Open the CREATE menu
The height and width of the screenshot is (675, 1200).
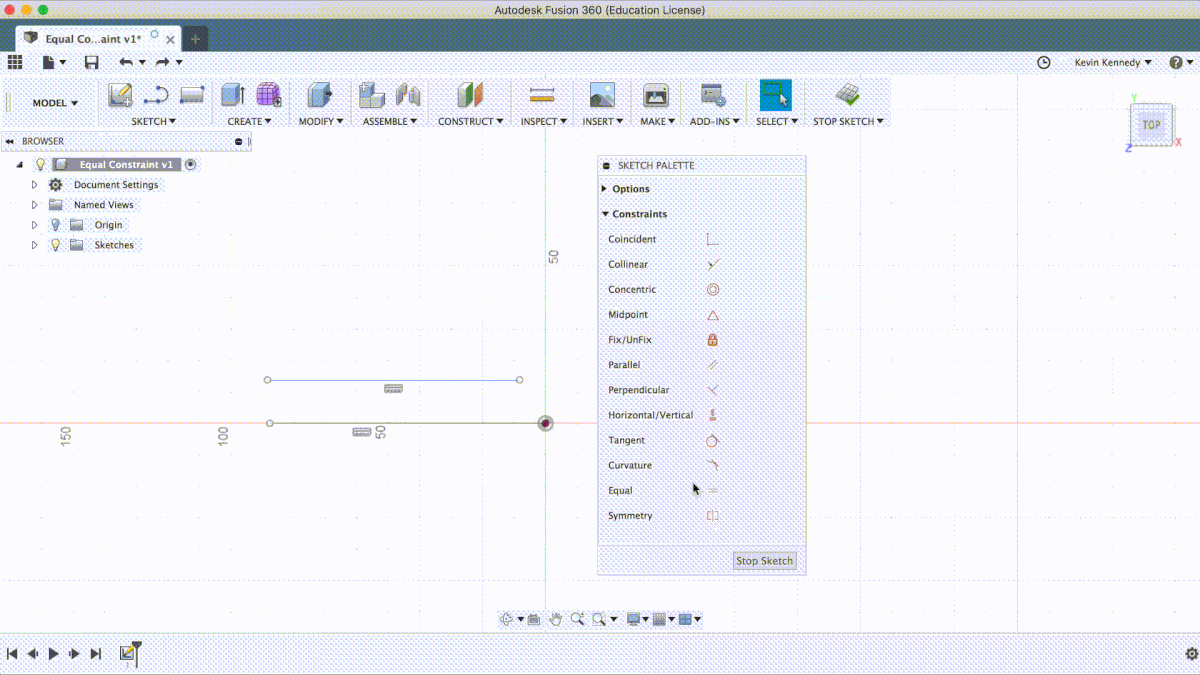pyautogui.click(x=250, y=121)
